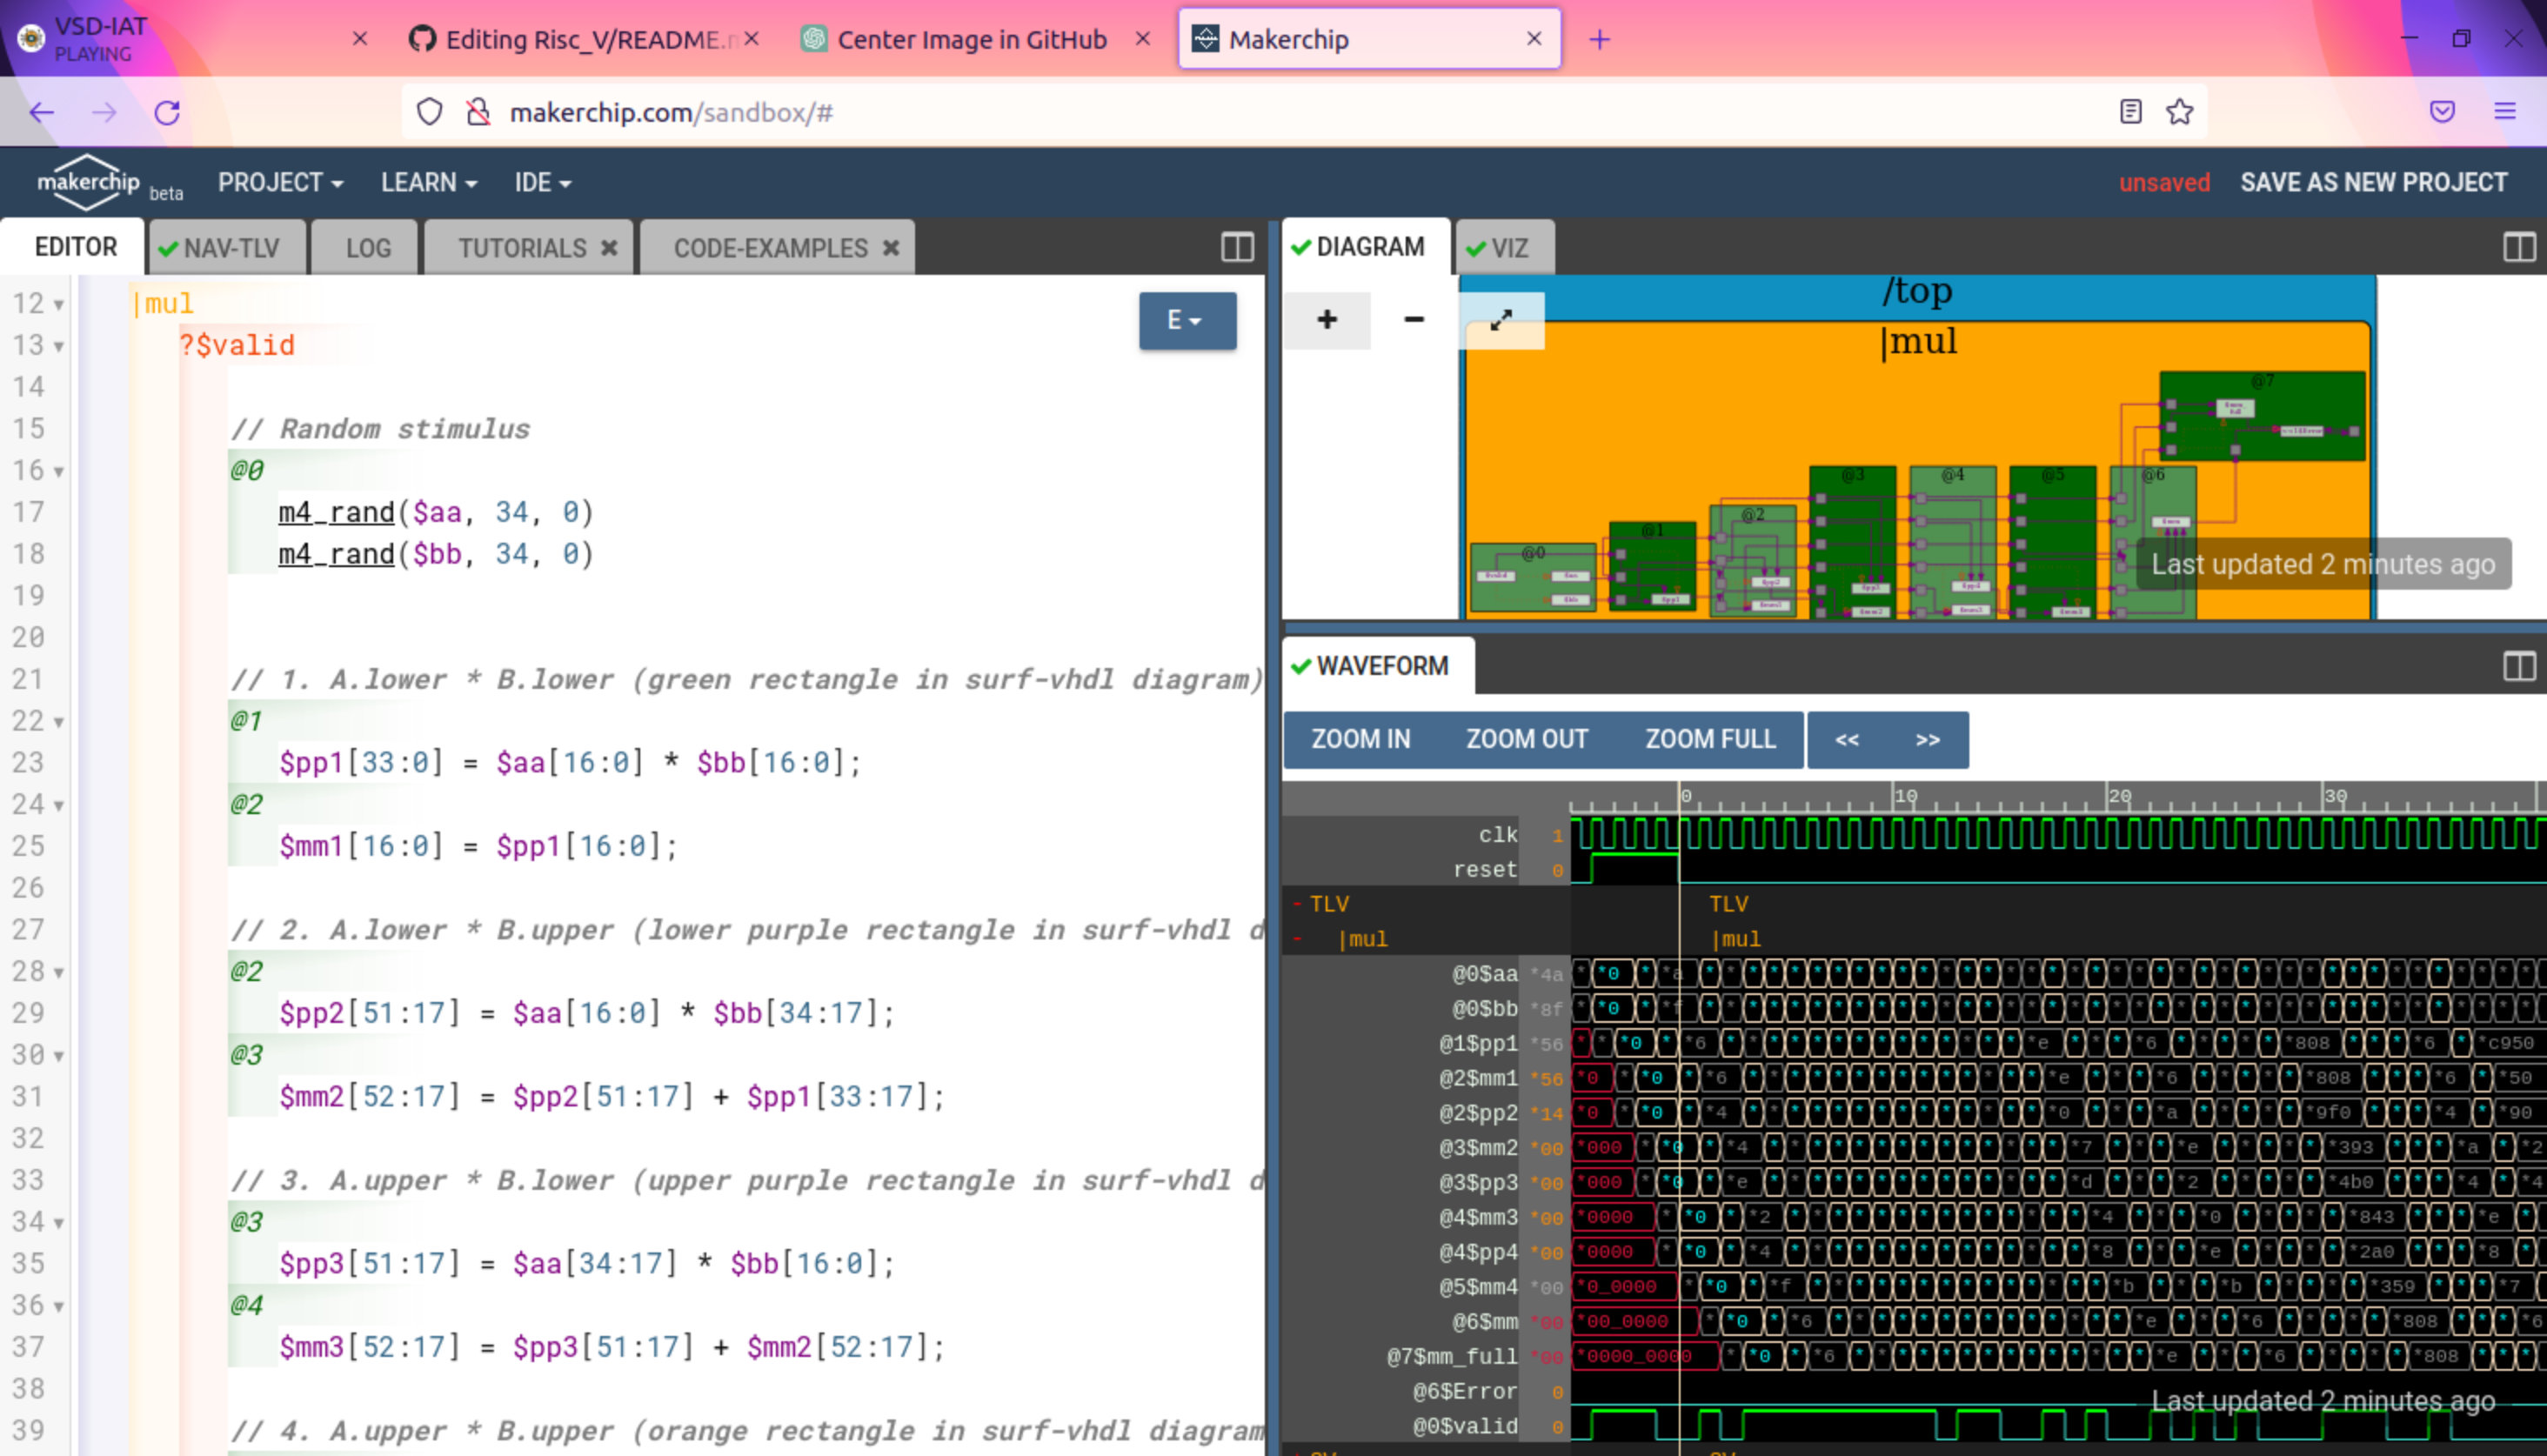Screen dimensions: 2547x1456
Task: Fold code at line 13 arrow
Action: 59,346
